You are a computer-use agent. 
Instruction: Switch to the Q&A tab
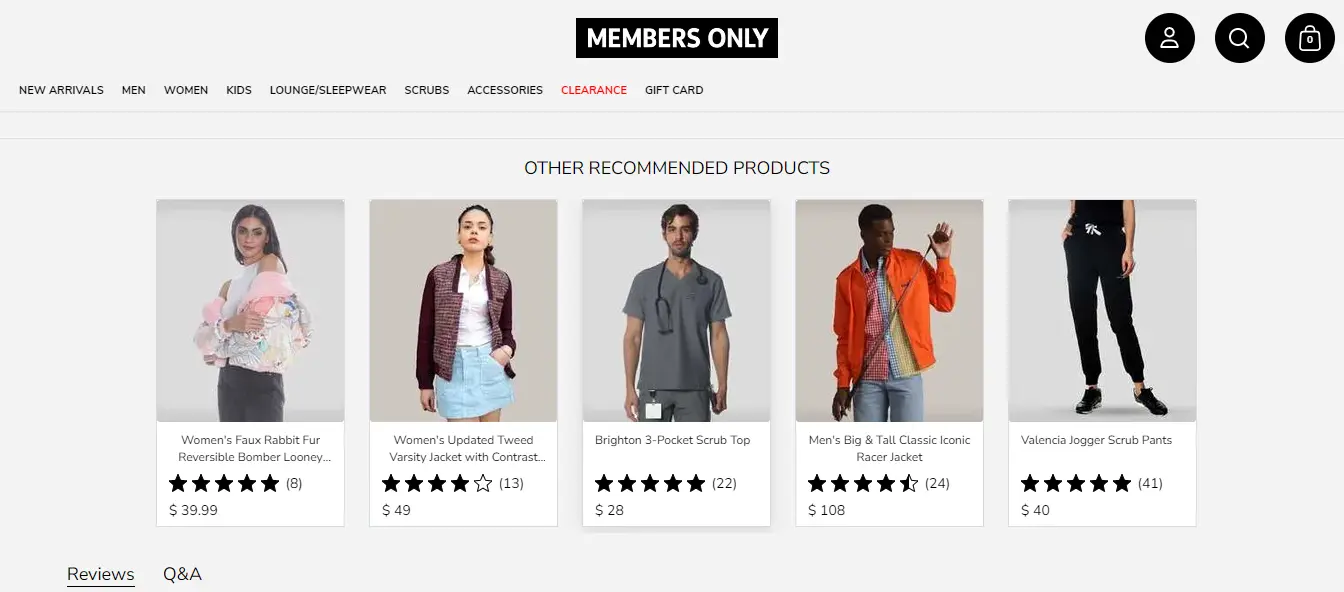click(182, 574)
